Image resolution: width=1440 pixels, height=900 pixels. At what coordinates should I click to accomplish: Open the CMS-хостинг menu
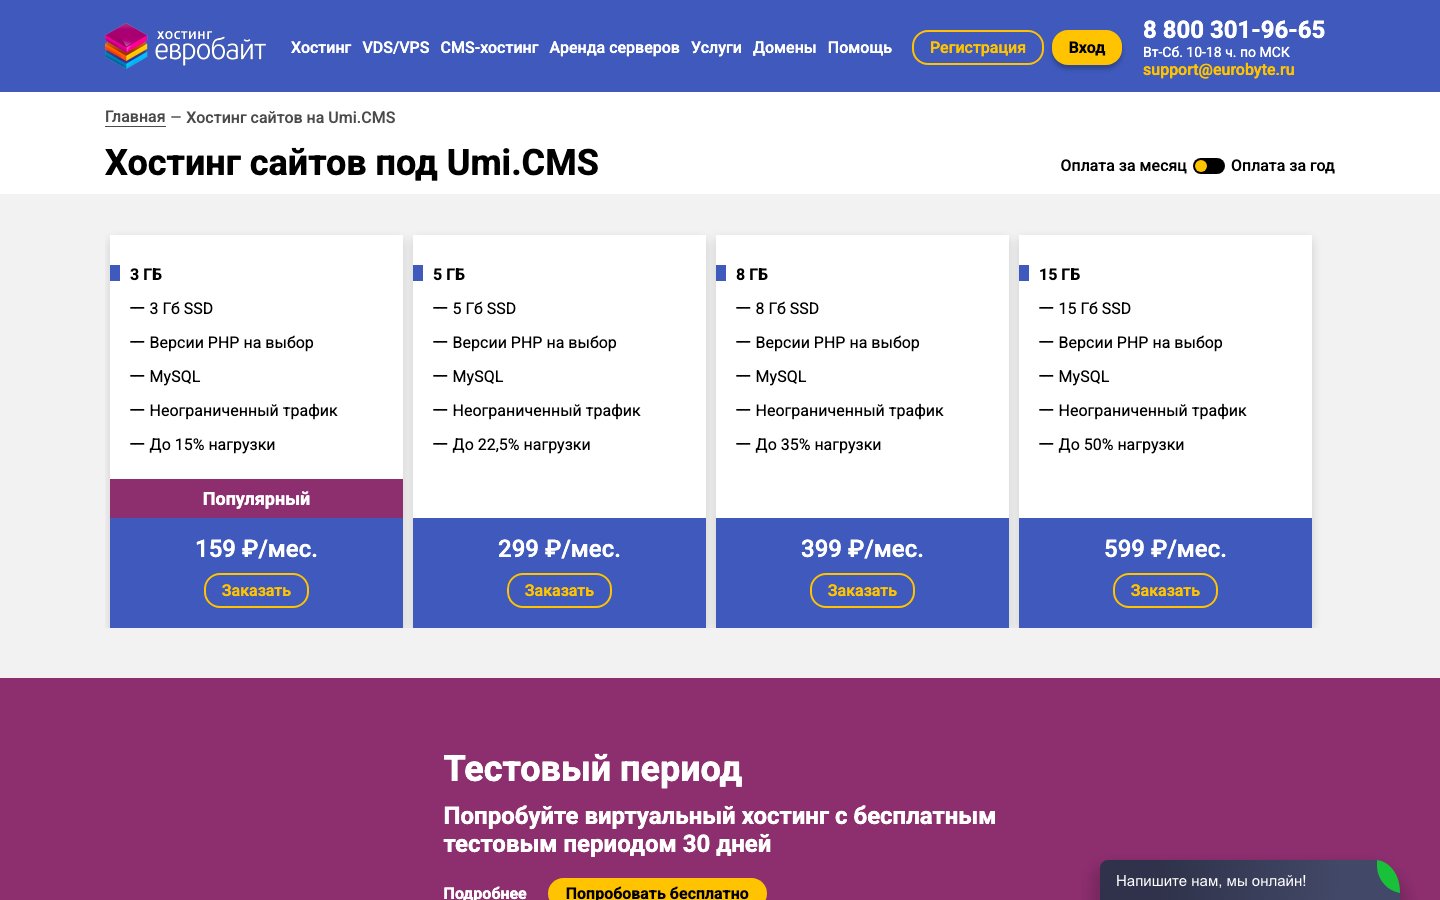tap(489, 47)
